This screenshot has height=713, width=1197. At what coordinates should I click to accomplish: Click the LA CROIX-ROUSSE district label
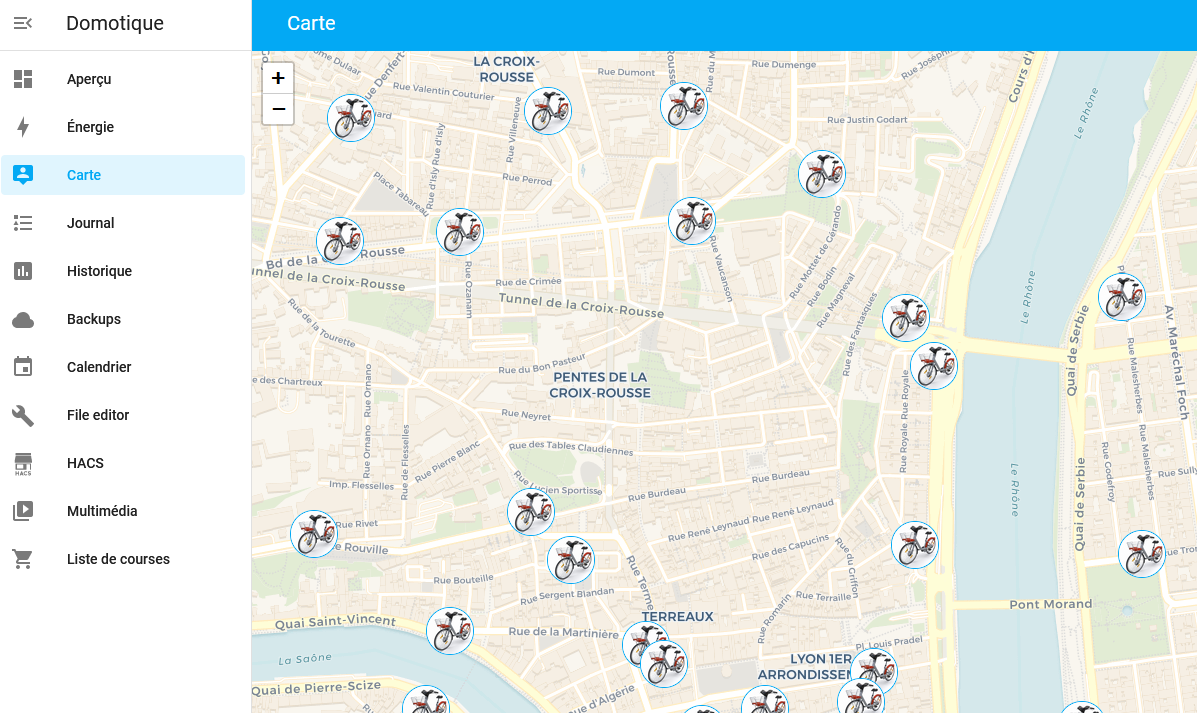506,69
